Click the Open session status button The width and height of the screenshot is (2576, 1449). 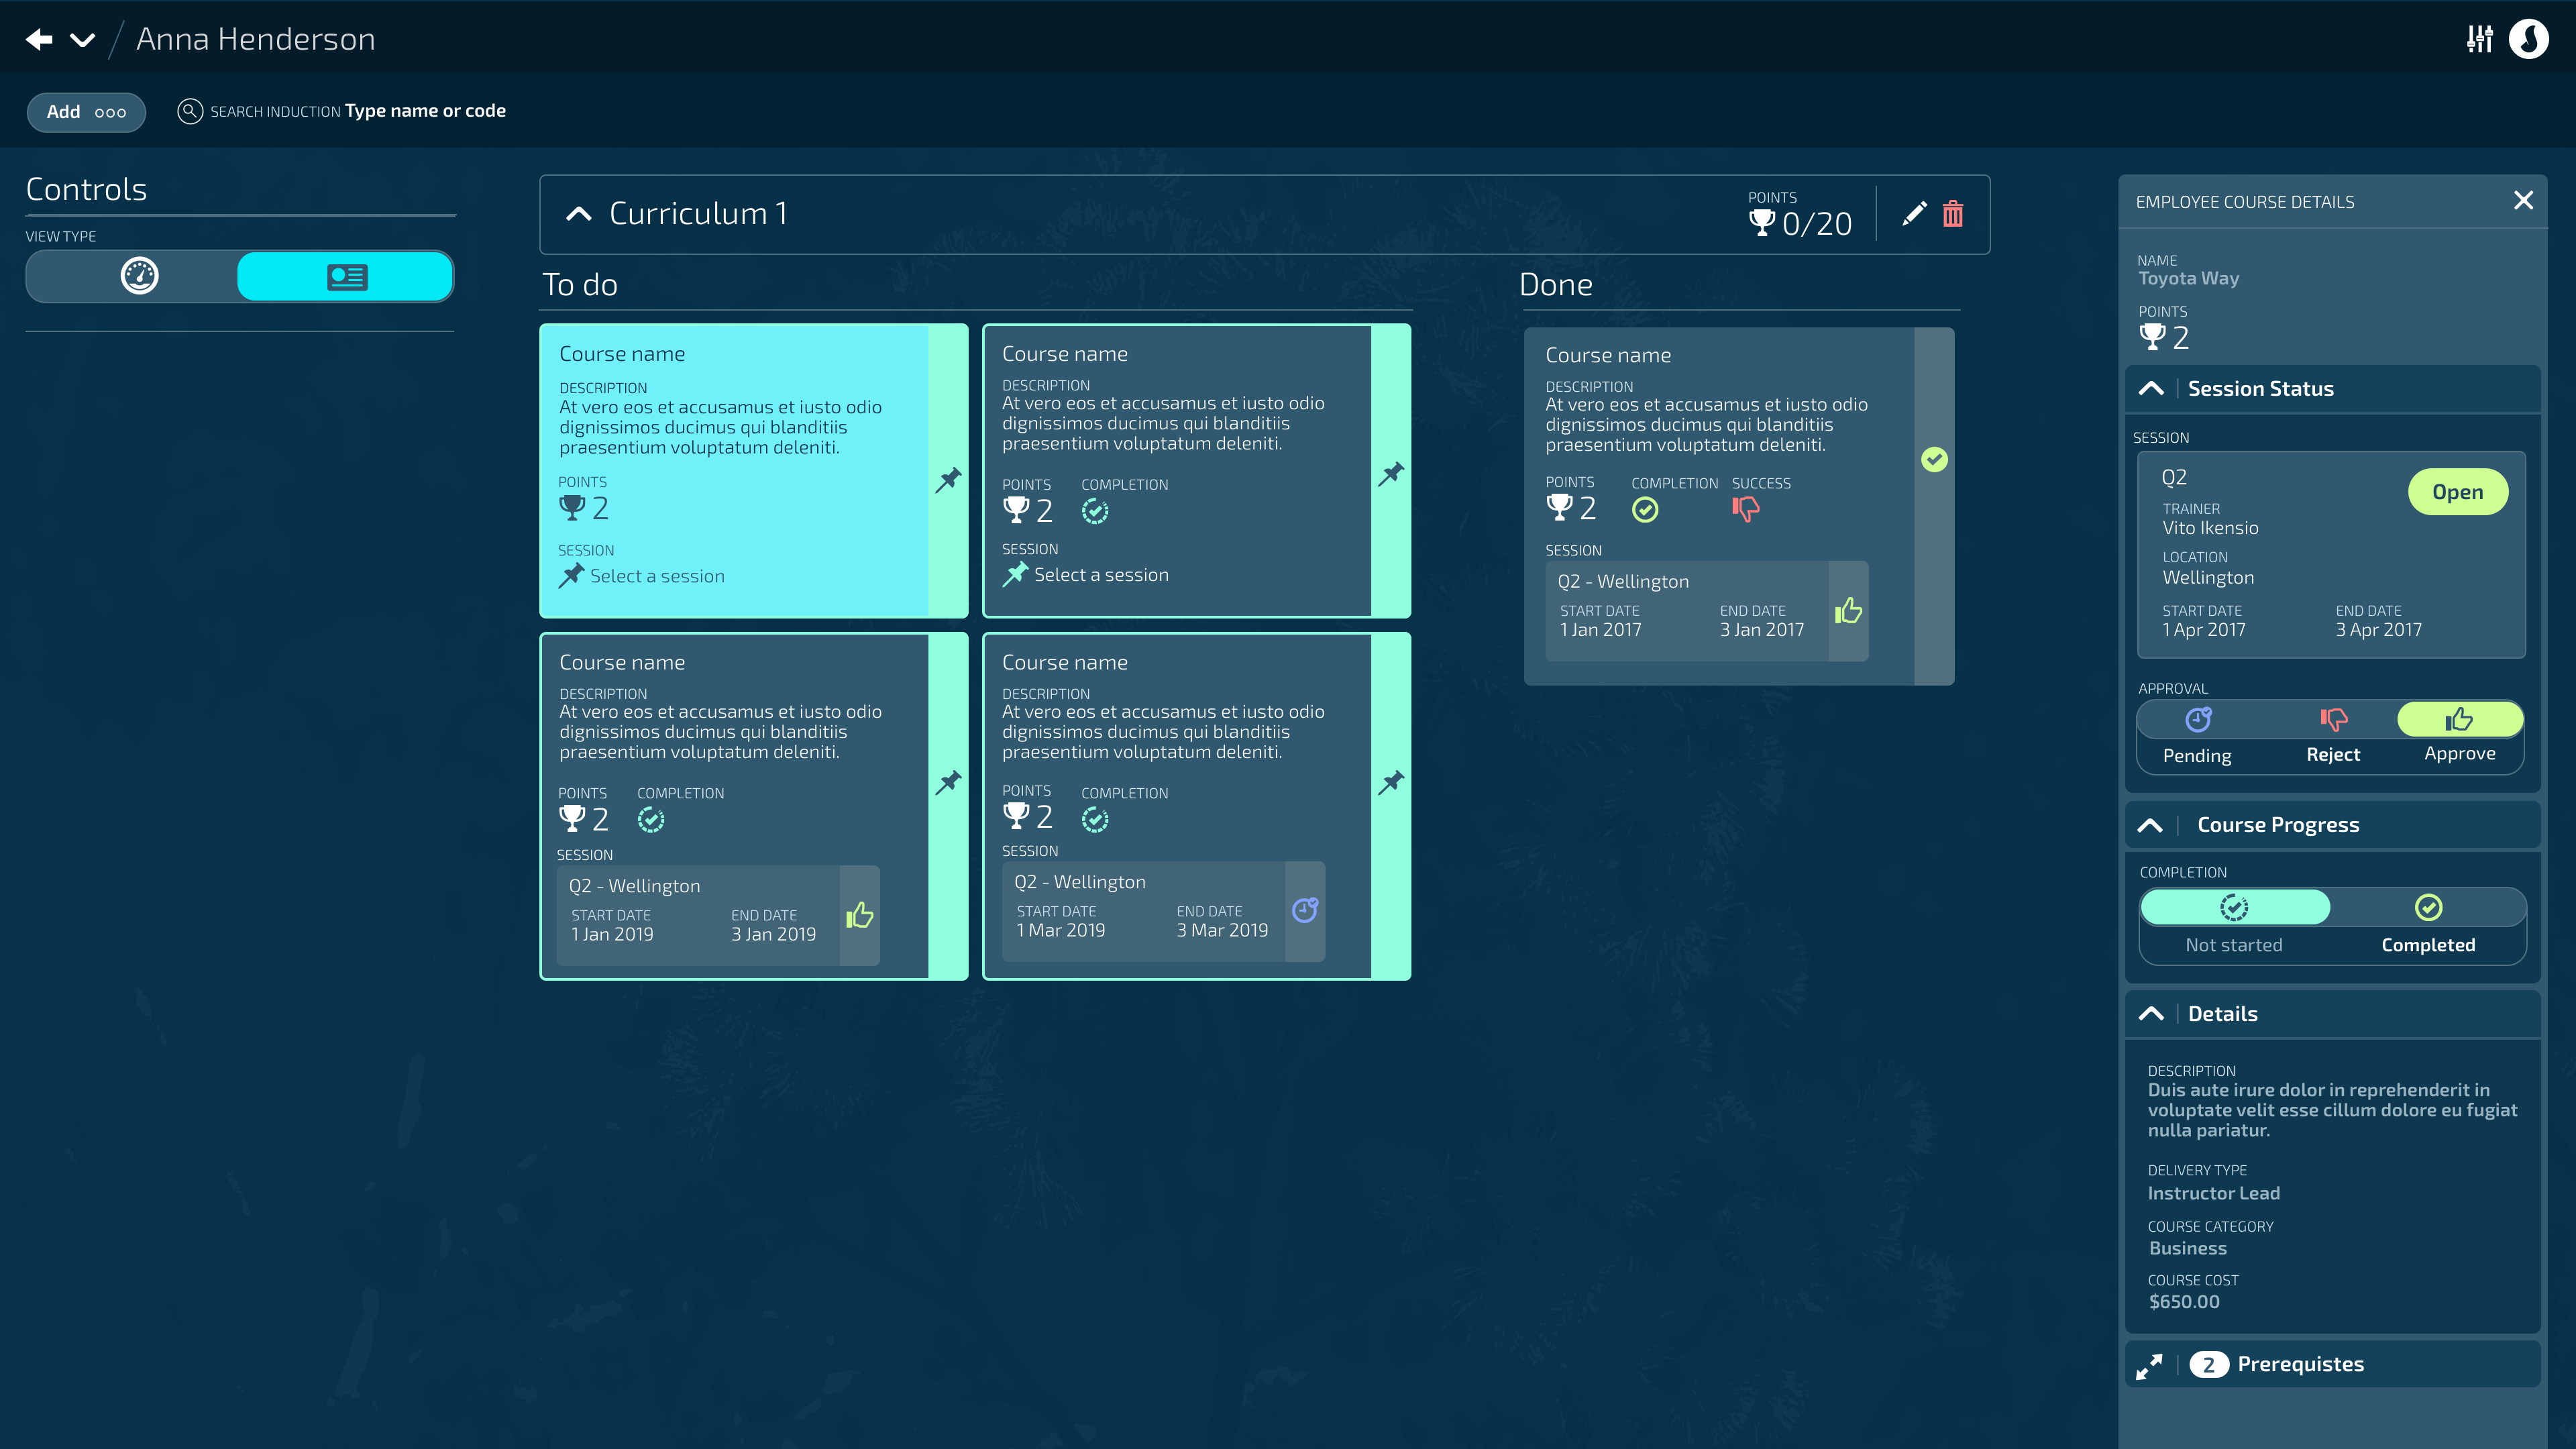pos(2457,492)
